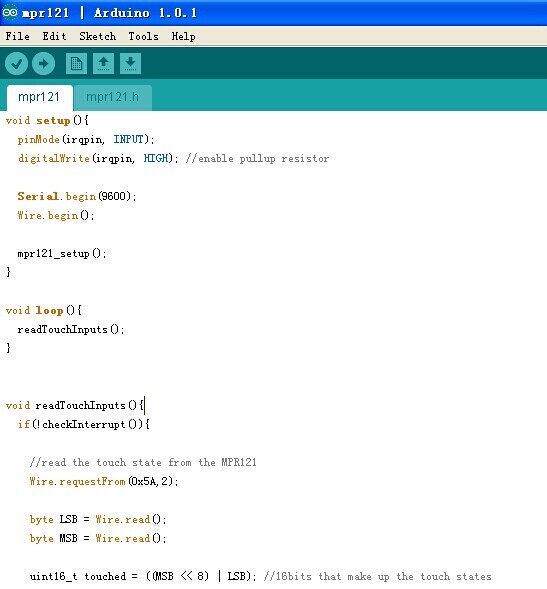The width and height of the screenshot is (547, 589).
Task: Open the Edit menu
Action: click(x=54, y=36)
